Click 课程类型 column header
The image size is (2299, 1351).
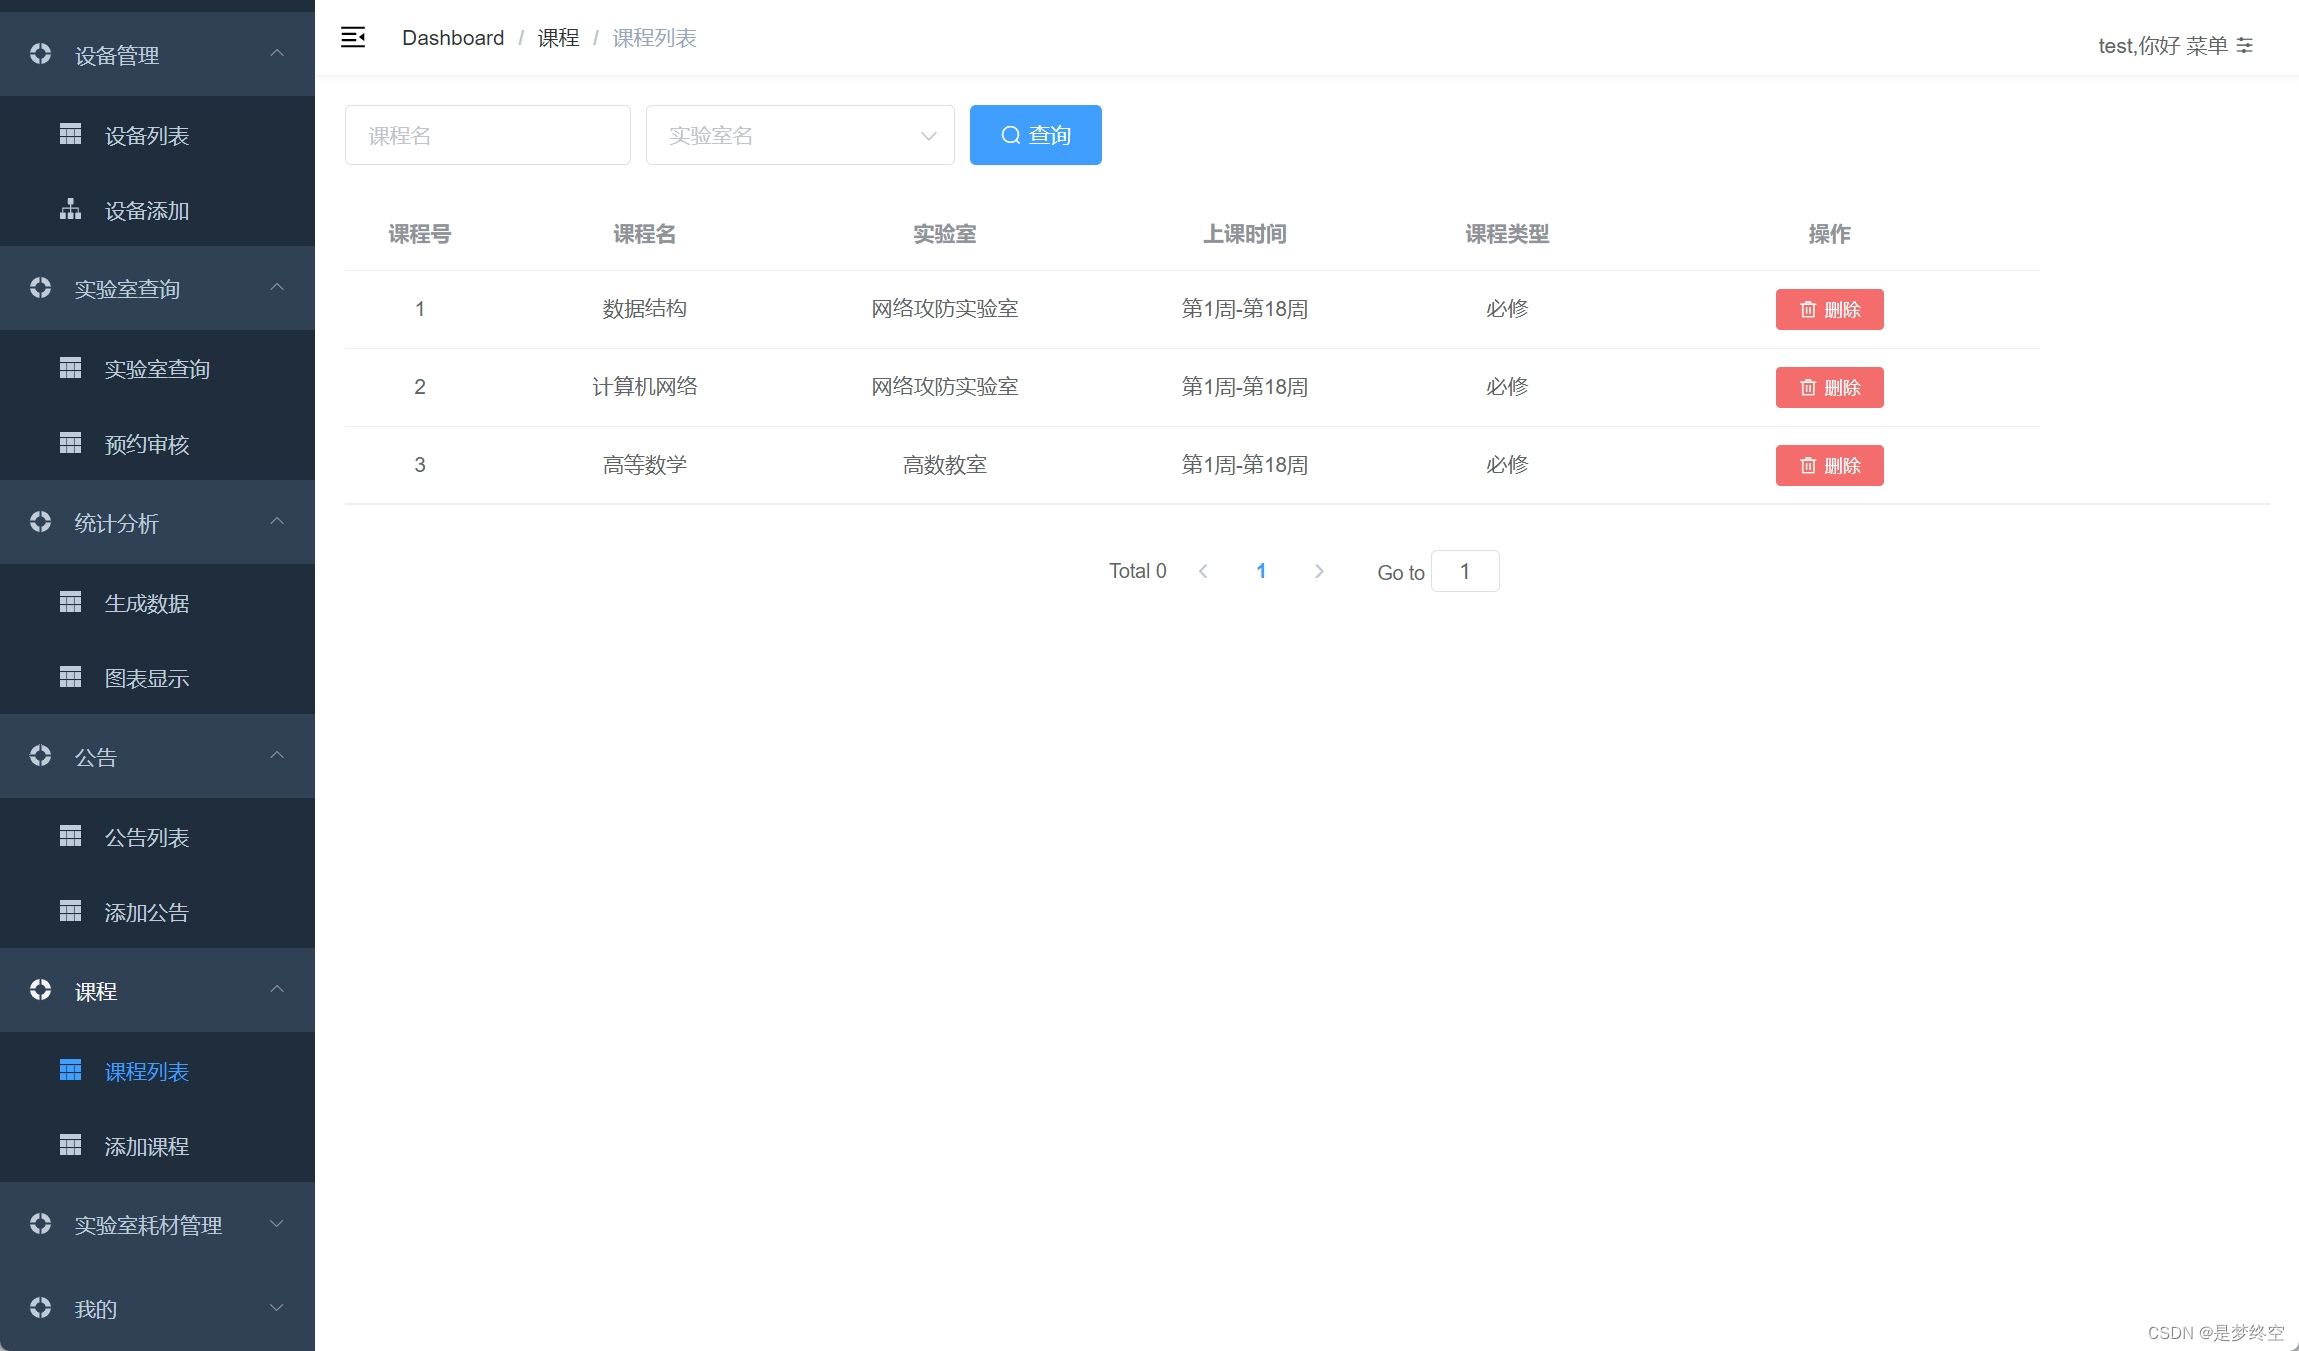(x=1507, y=234)
